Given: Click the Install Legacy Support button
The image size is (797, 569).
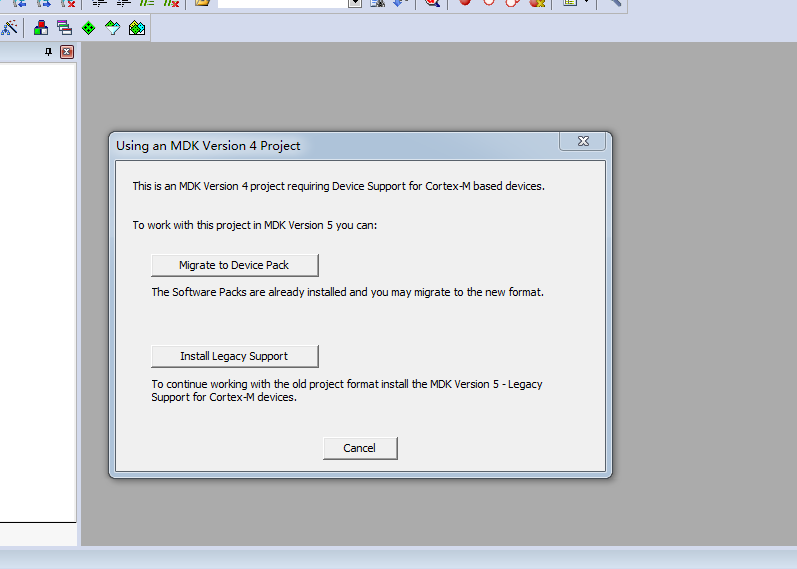Looking at the screenshot, I should 235,356.
